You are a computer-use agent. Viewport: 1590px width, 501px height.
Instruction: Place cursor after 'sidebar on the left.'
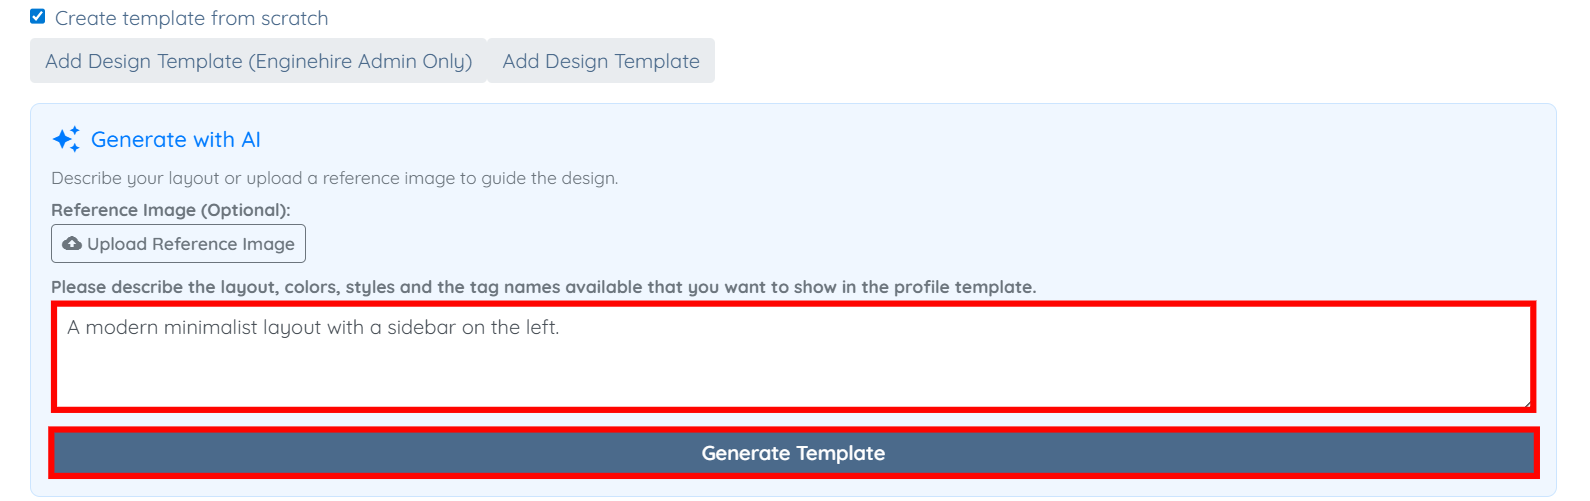561,328
